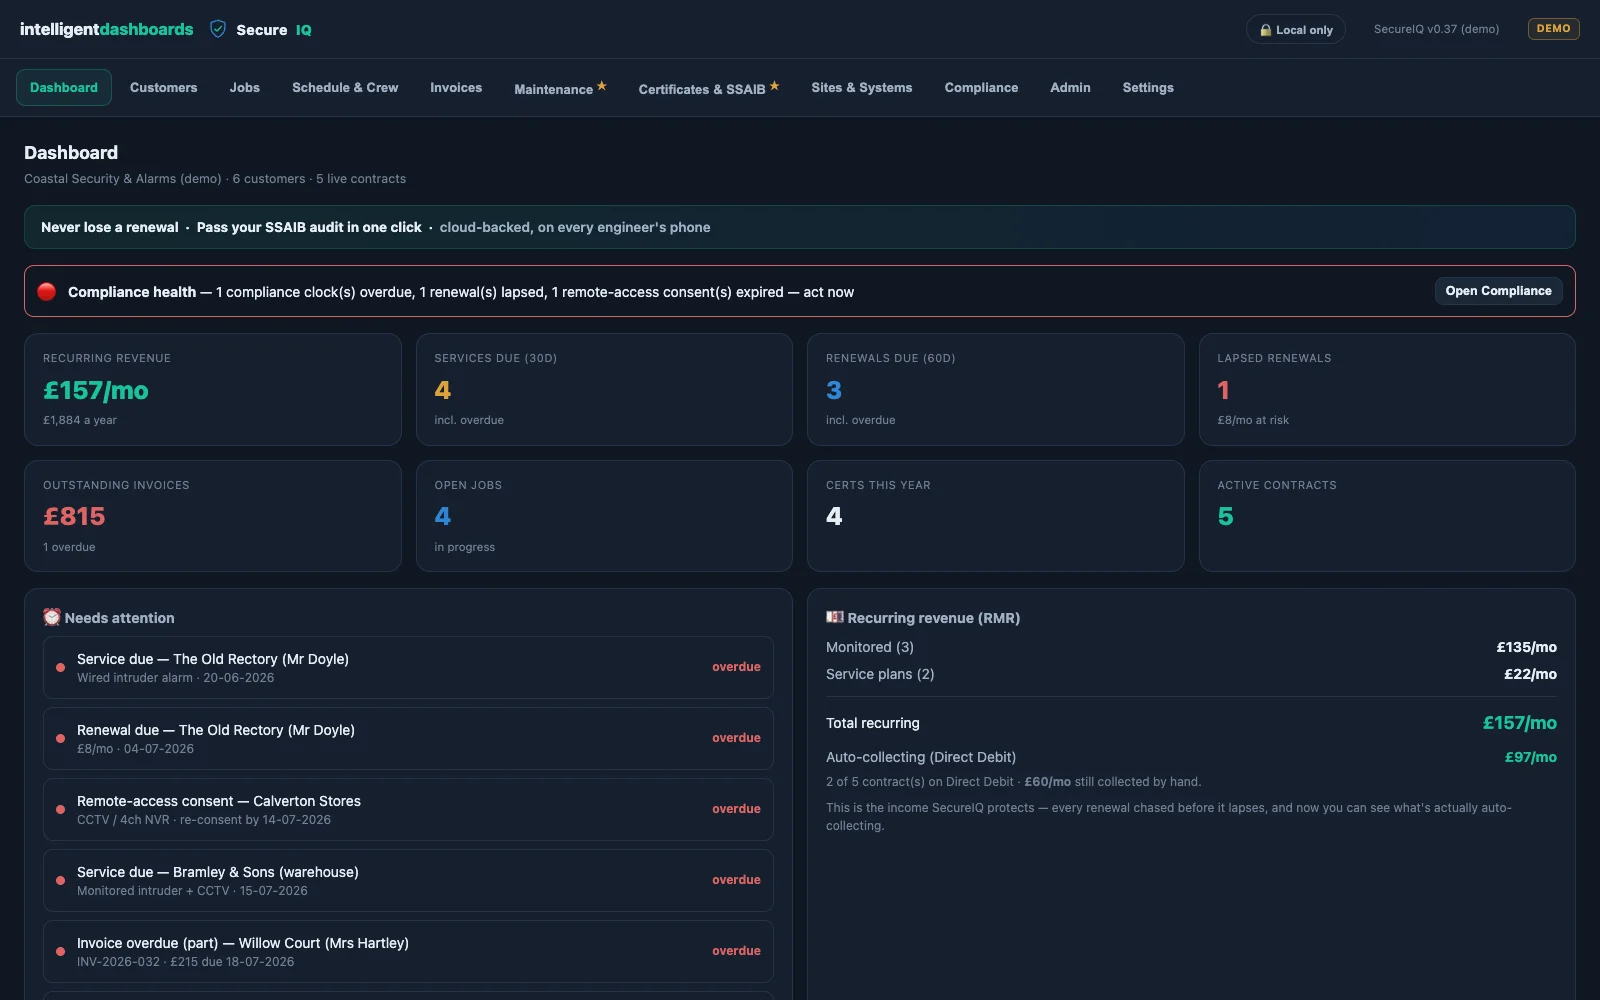1600x1000 pixels.
Task: Open the Maintenance tab
Action: click(x=560, y=88)
